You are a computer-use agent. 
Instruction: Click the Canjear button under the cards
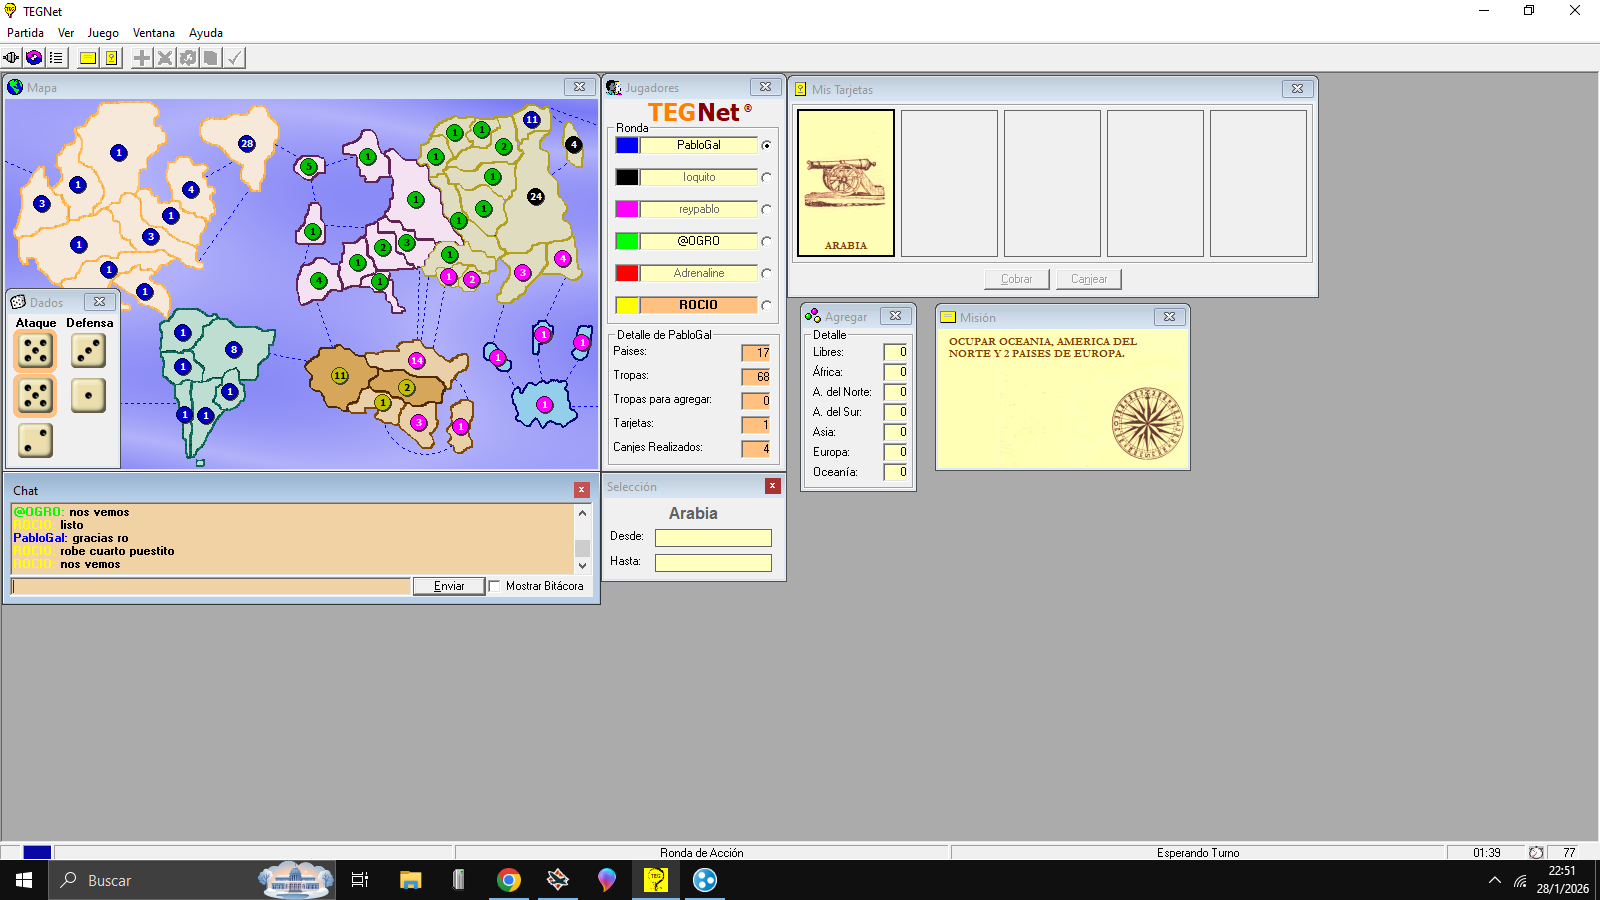[x=1088, y=279]
